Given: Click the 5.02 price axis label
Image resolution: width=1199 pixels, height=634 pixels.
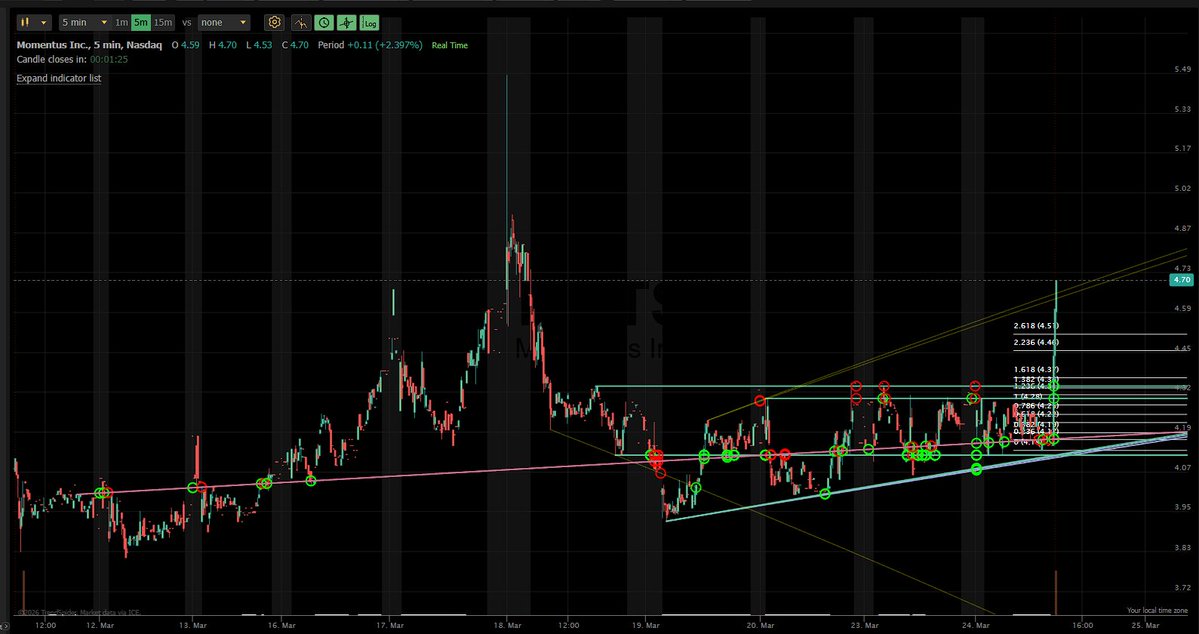Looking at the screenshot, I should tap(1181, 188).
